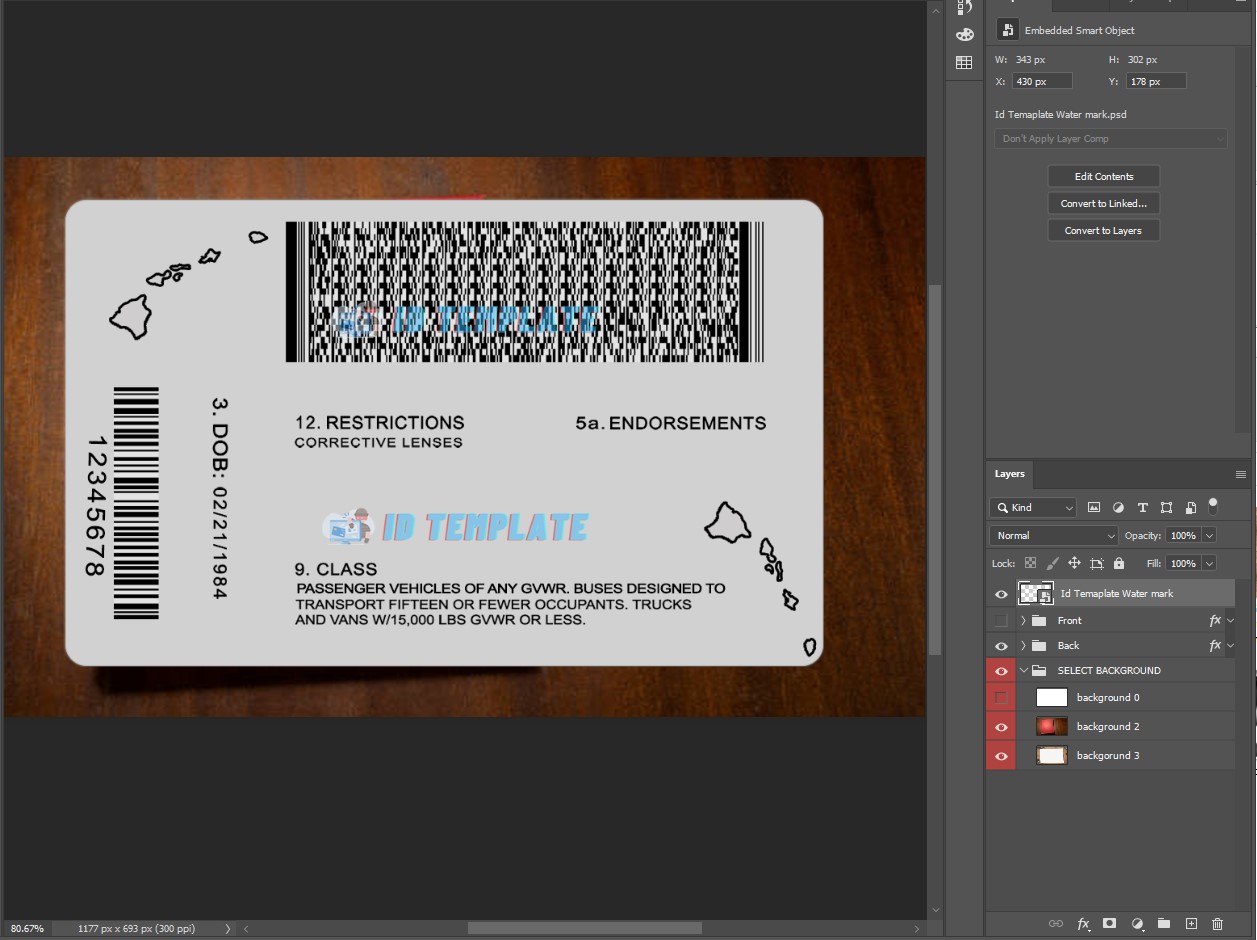Hide the SELECT BACKGROUND group

coord(1001,671)
